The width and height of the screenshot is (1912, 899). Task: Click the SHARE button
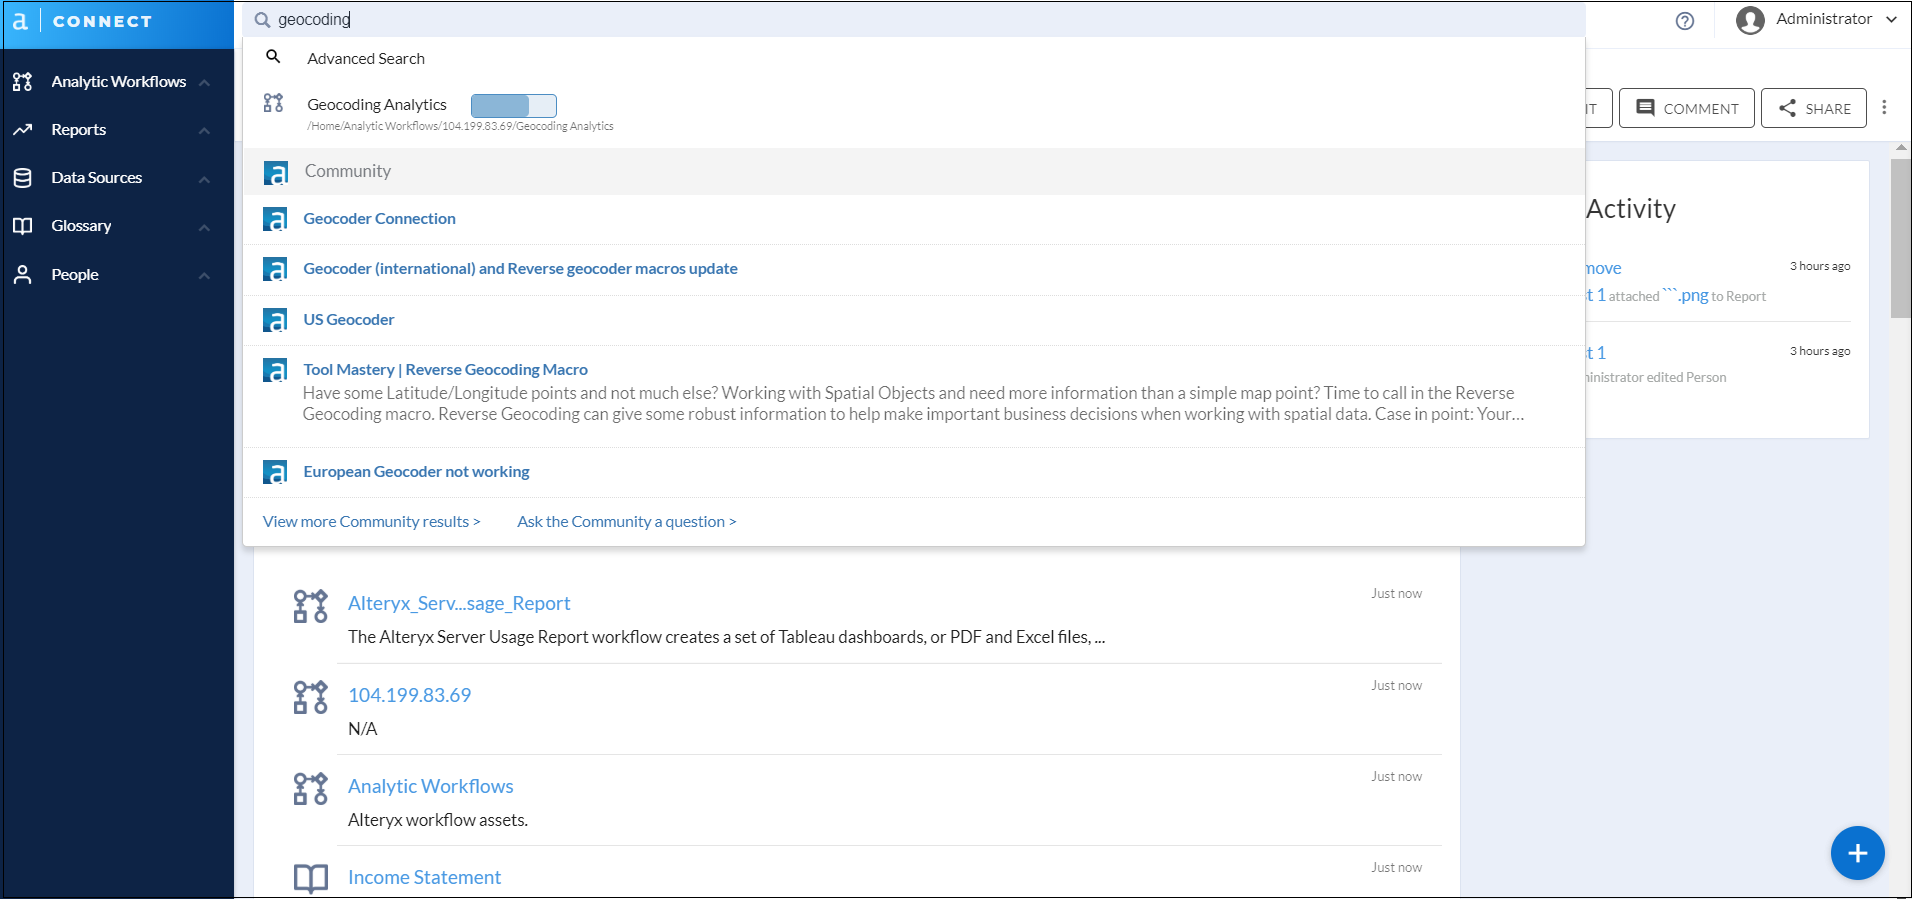(1813, 108)
